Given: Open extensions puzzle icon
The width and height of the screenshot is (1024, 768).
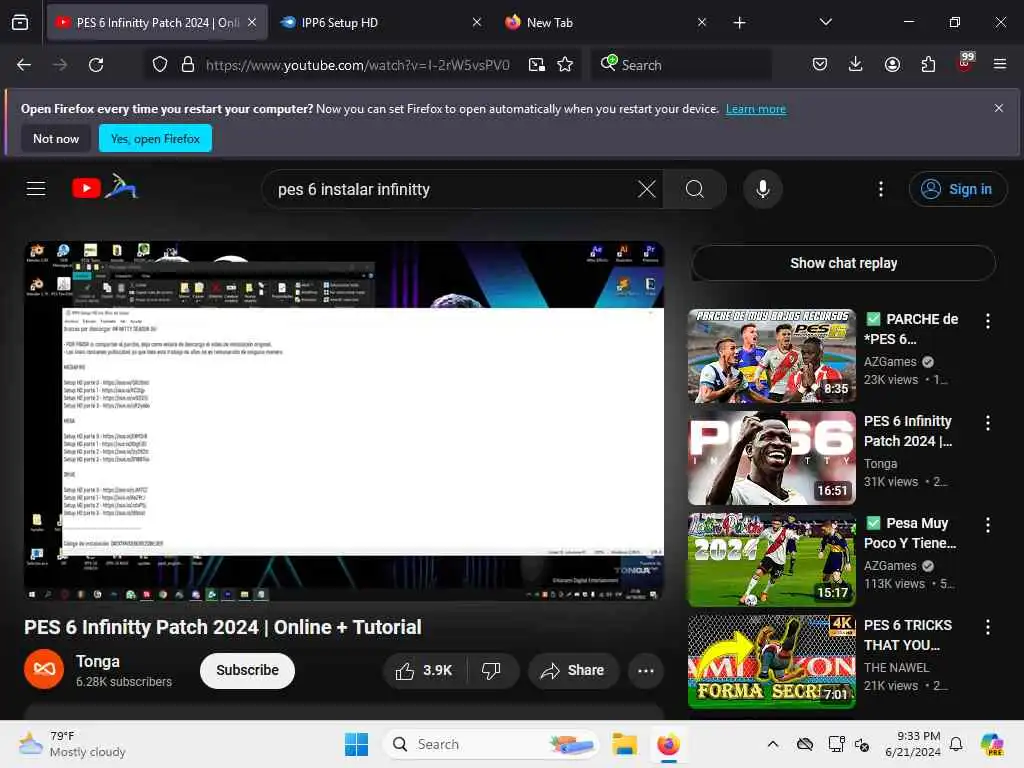Looking at the screenshot, I should pyautogui.click(x=928, y=64).
